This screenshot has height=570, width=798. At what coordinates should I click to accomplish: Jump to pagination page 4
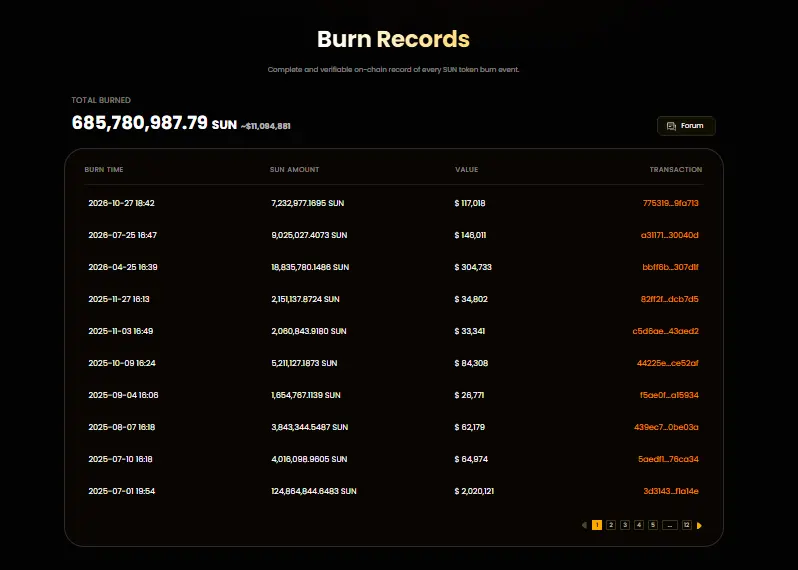639,525
